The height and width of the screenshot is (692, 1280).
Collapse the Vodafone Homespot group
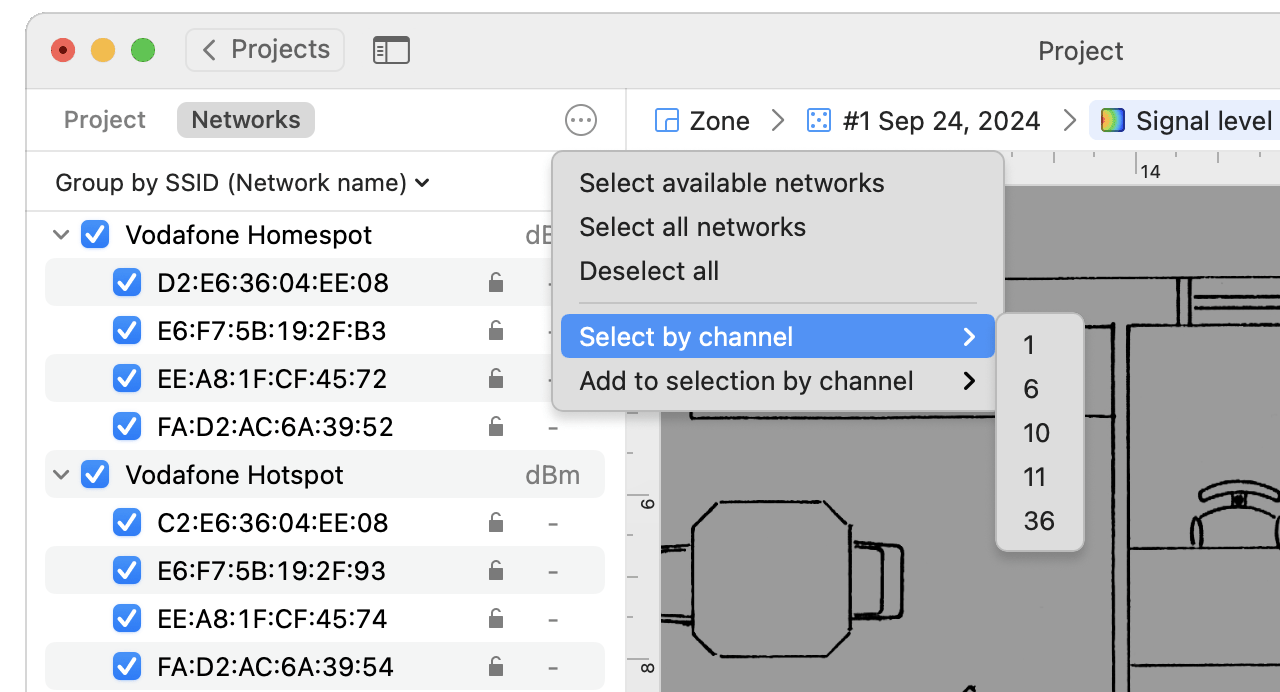[x=61, y=235]
